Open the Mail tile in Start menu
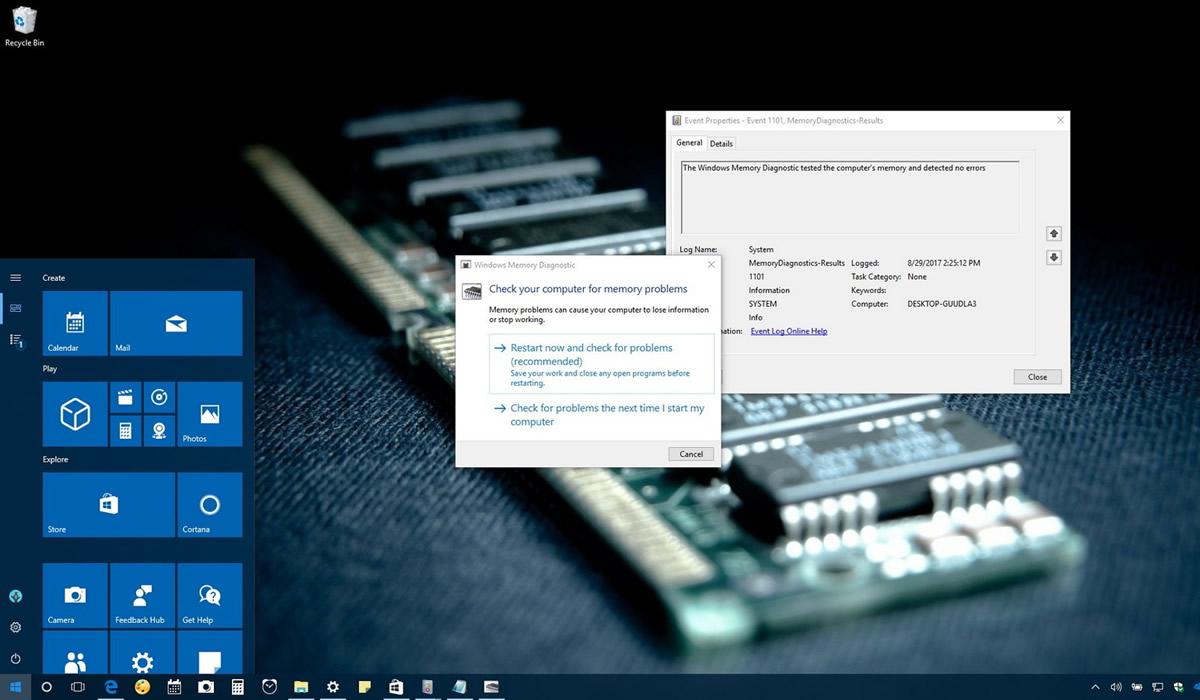The height and width of the screenshot is (700, 1200). pos(176,323)
